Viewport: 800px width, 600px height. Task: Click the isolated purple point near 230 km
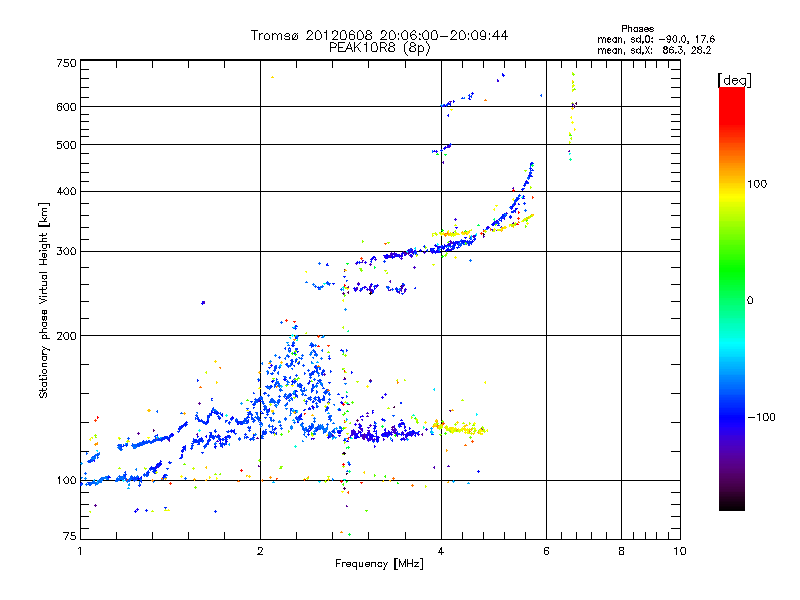click(203, 303)
